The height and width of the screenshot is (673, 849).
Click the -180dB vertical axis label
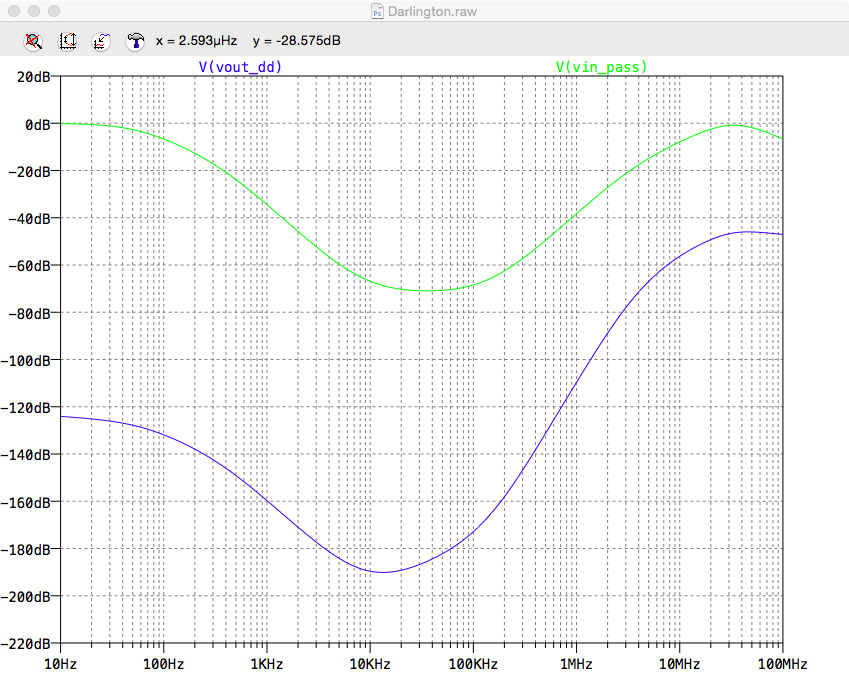click(x=25, y=550)
